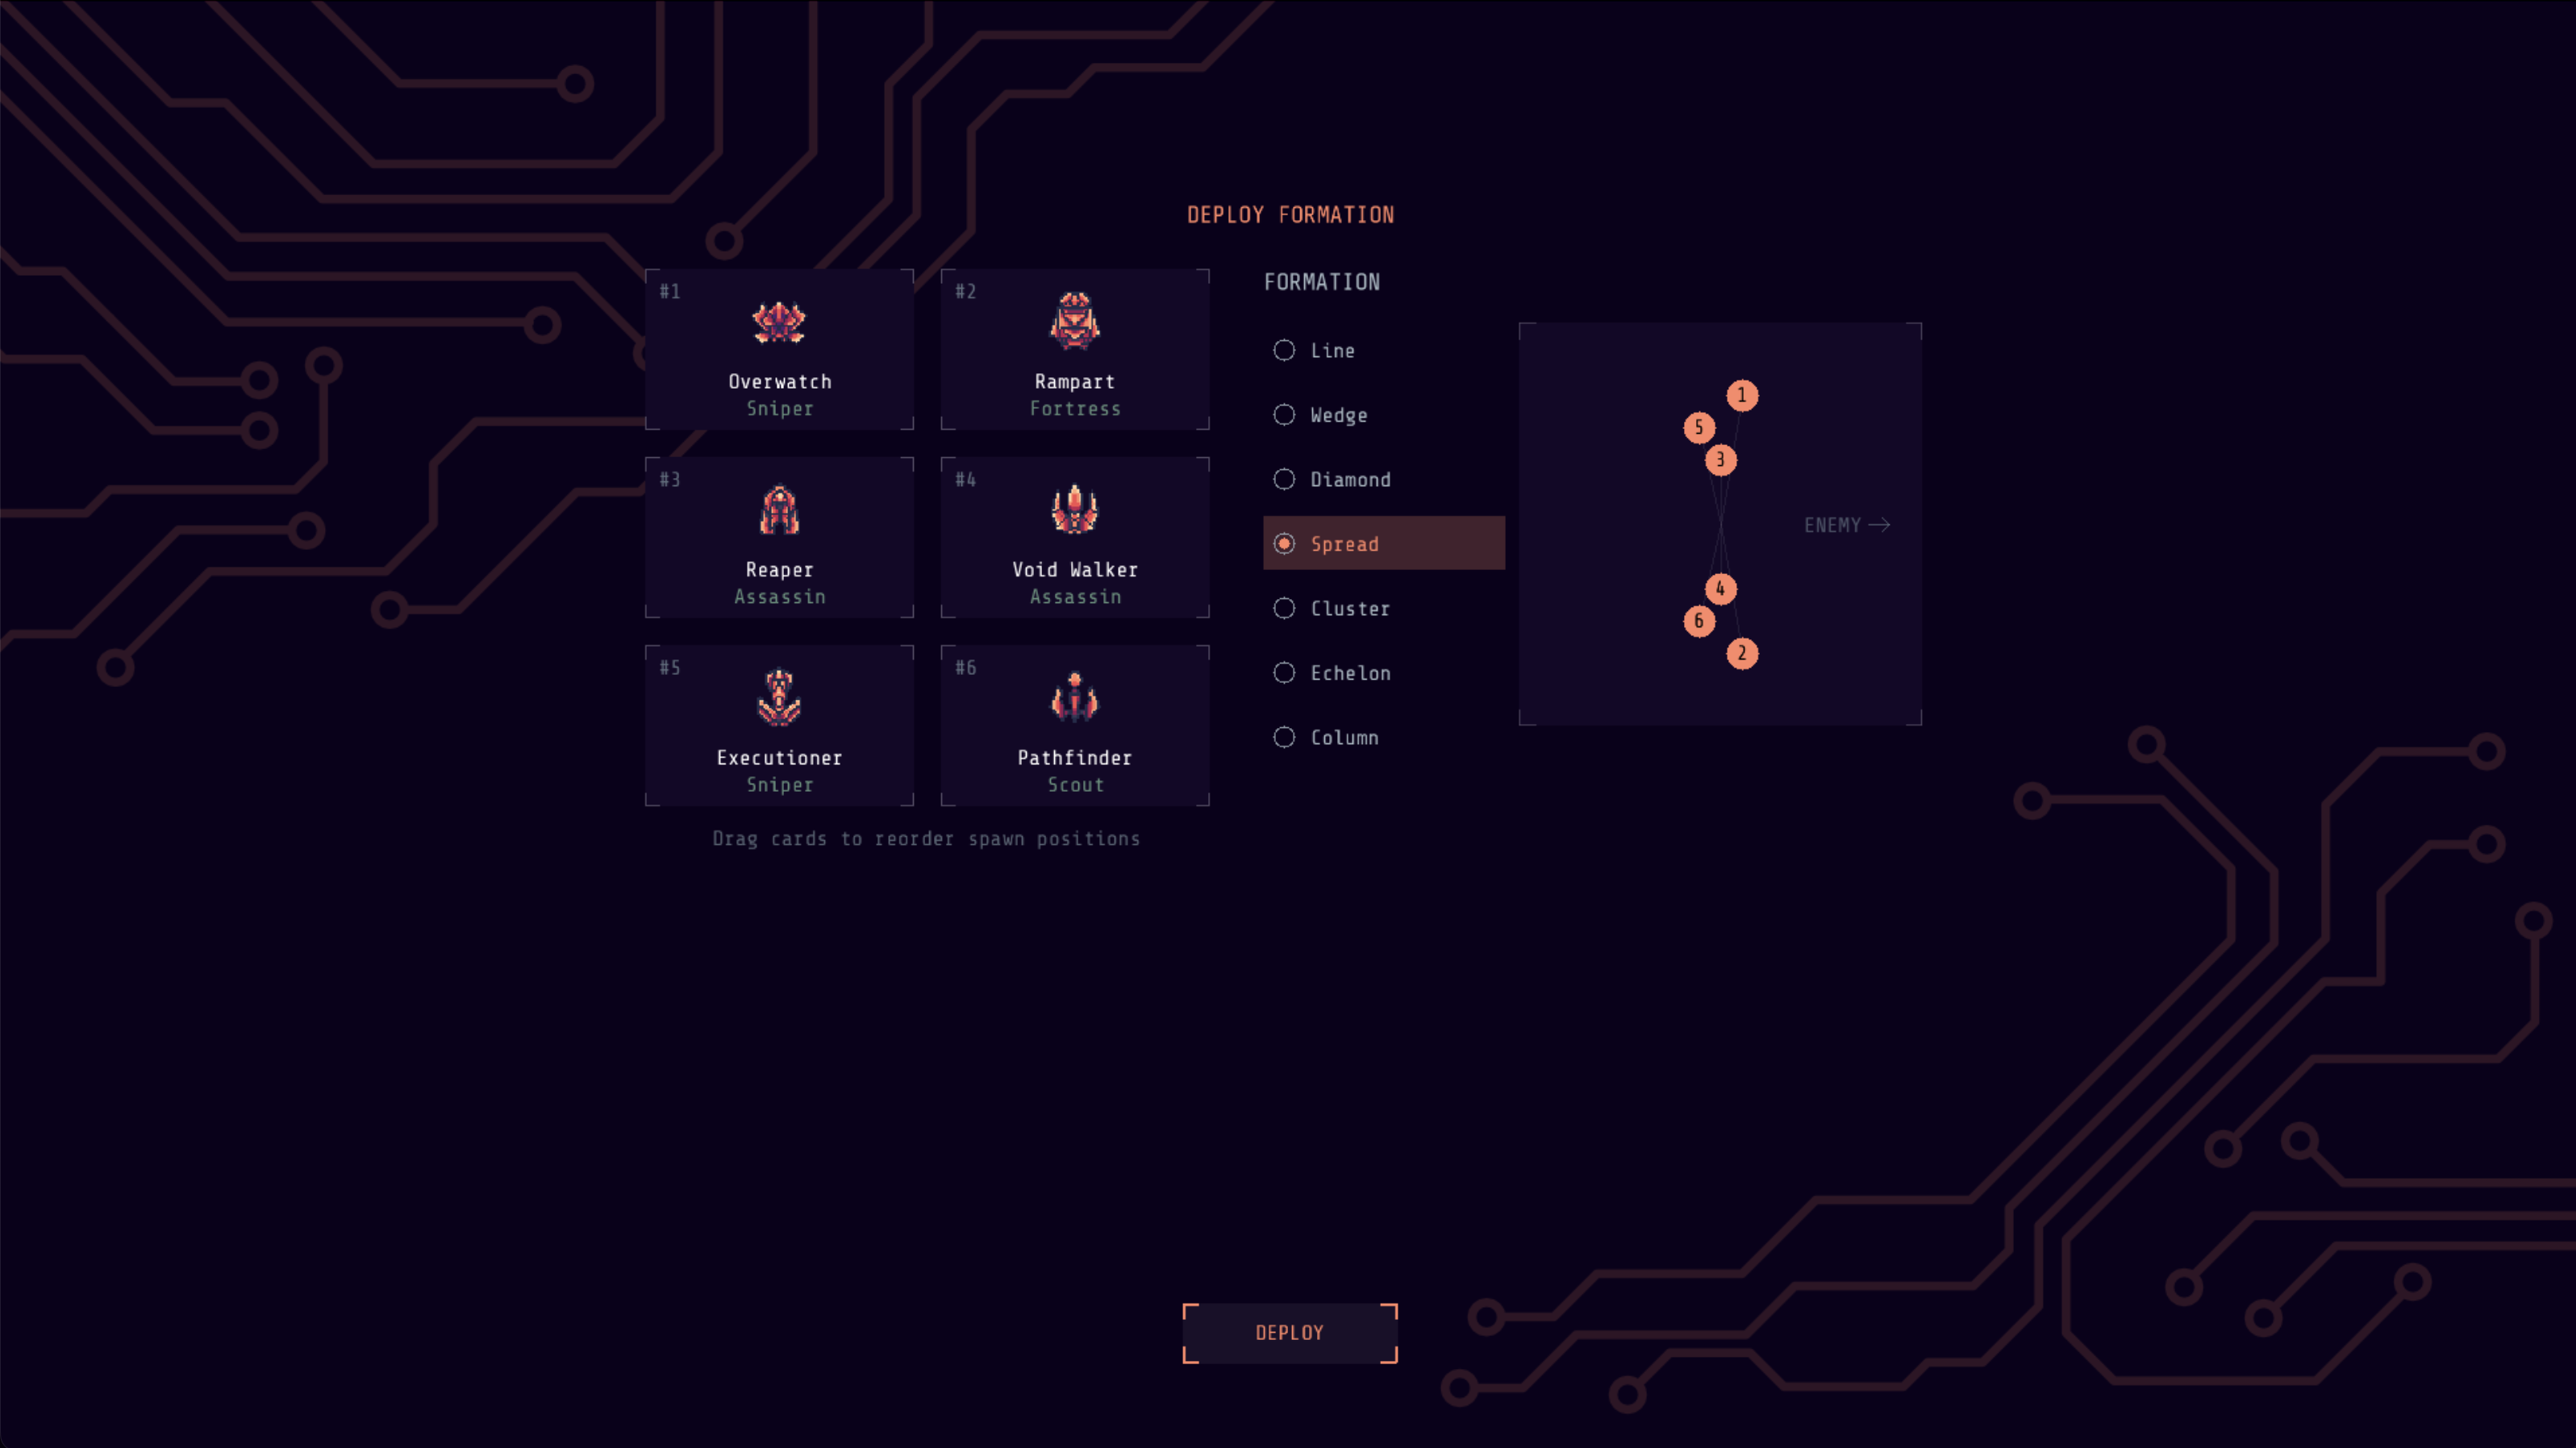
Task: Switch to the Cluster formation
Action: click(1384, 608)
